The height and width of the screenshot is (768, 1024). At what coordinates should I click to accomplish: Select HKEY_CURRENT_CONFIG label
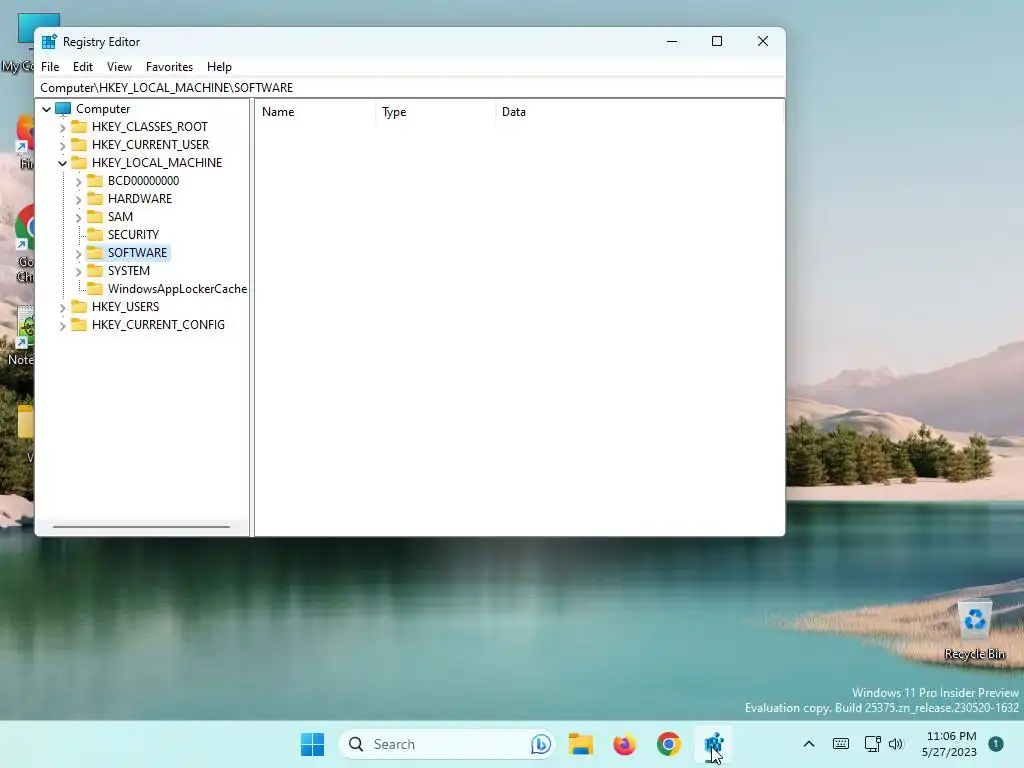click(158, 325)
